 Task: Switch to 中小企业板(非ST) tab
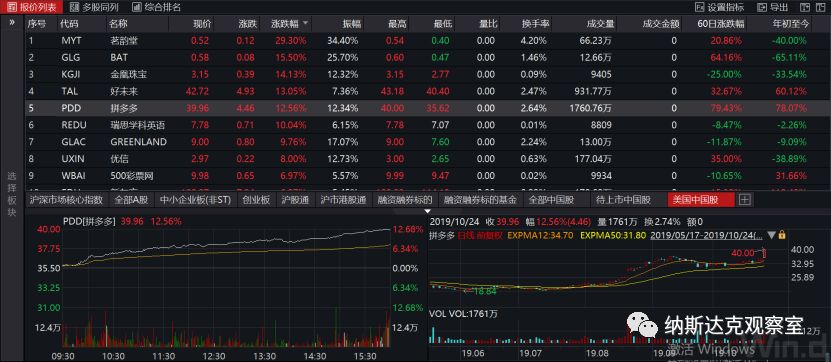coord(196,200)
